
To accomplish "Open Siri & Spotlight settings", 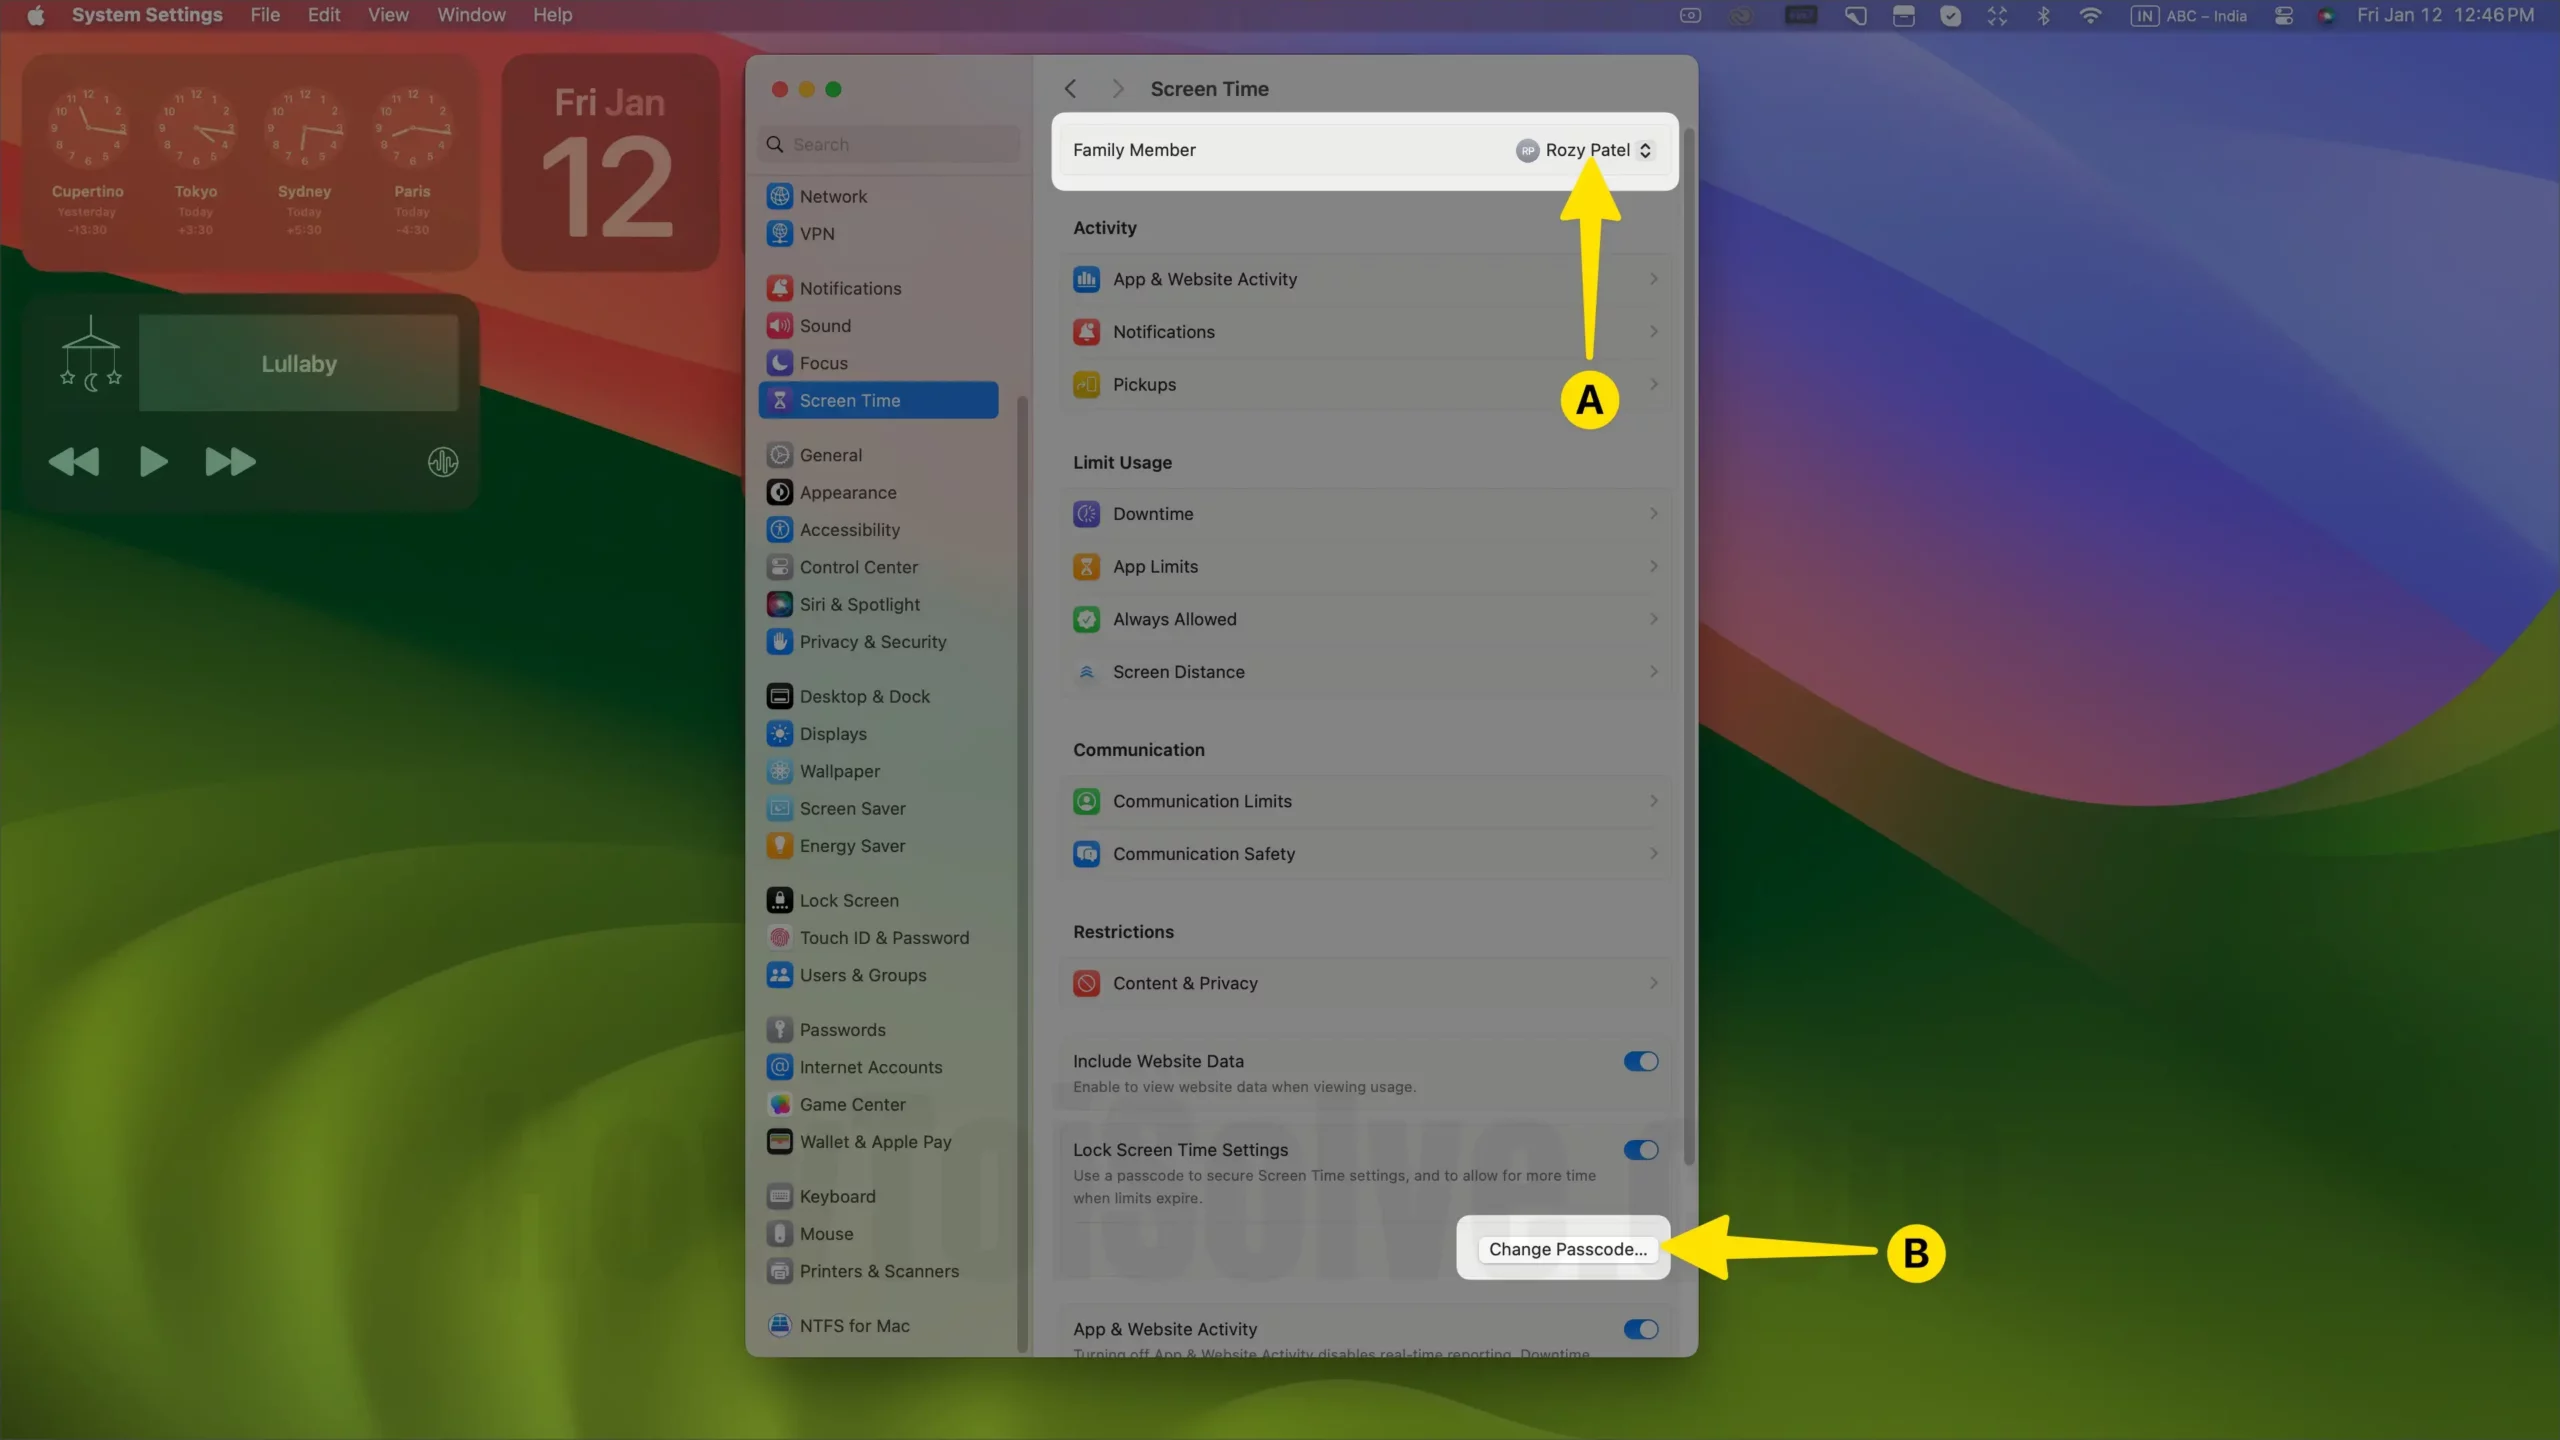I will pos(859,603).
